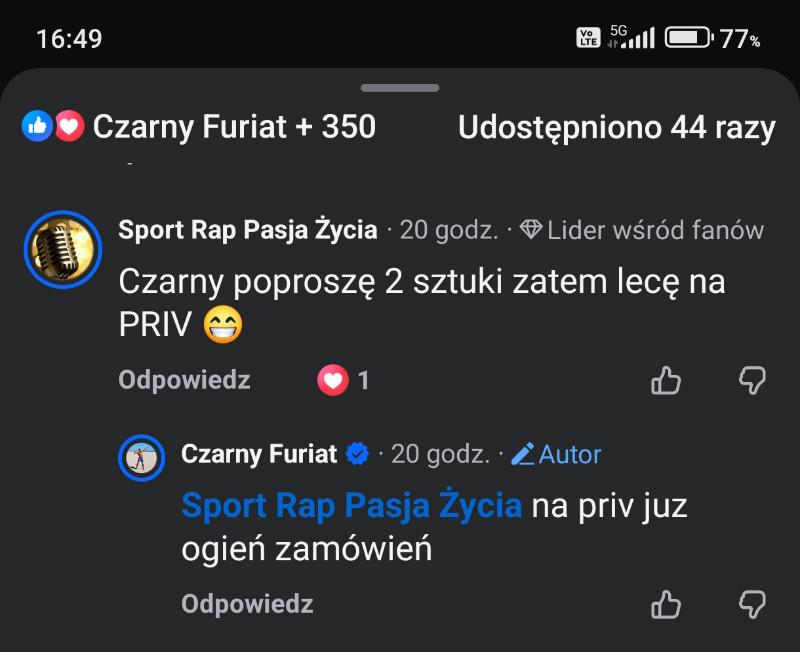Dislike the Sport Rap Pasja Życia comment

pos(752,380)
